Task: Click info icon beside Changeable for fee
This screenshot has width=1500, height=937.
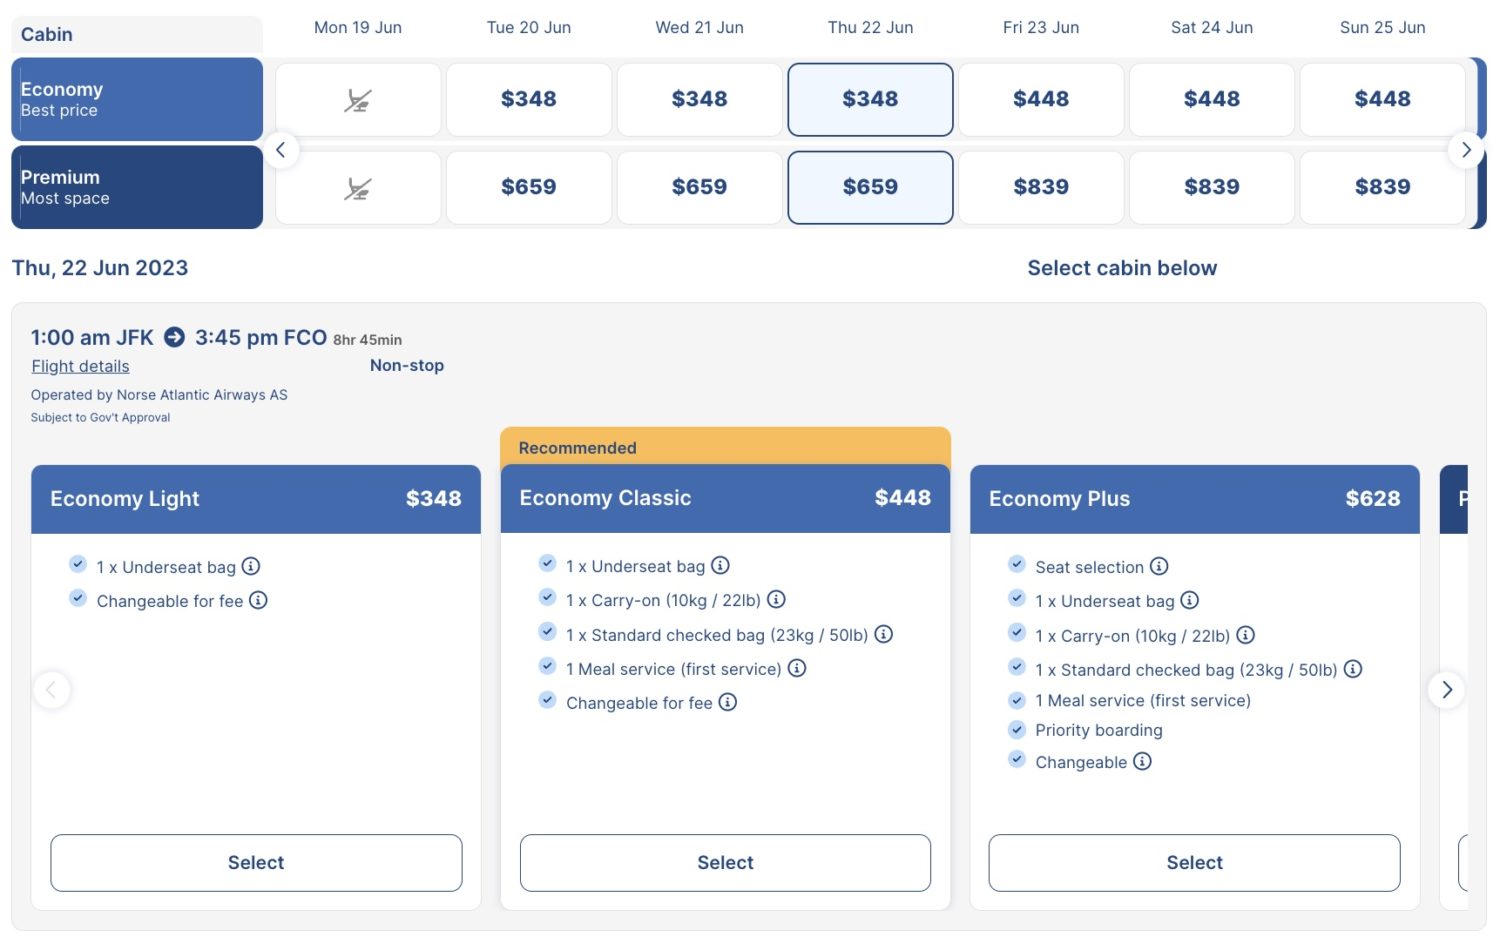Action: [x=259, y=601]
